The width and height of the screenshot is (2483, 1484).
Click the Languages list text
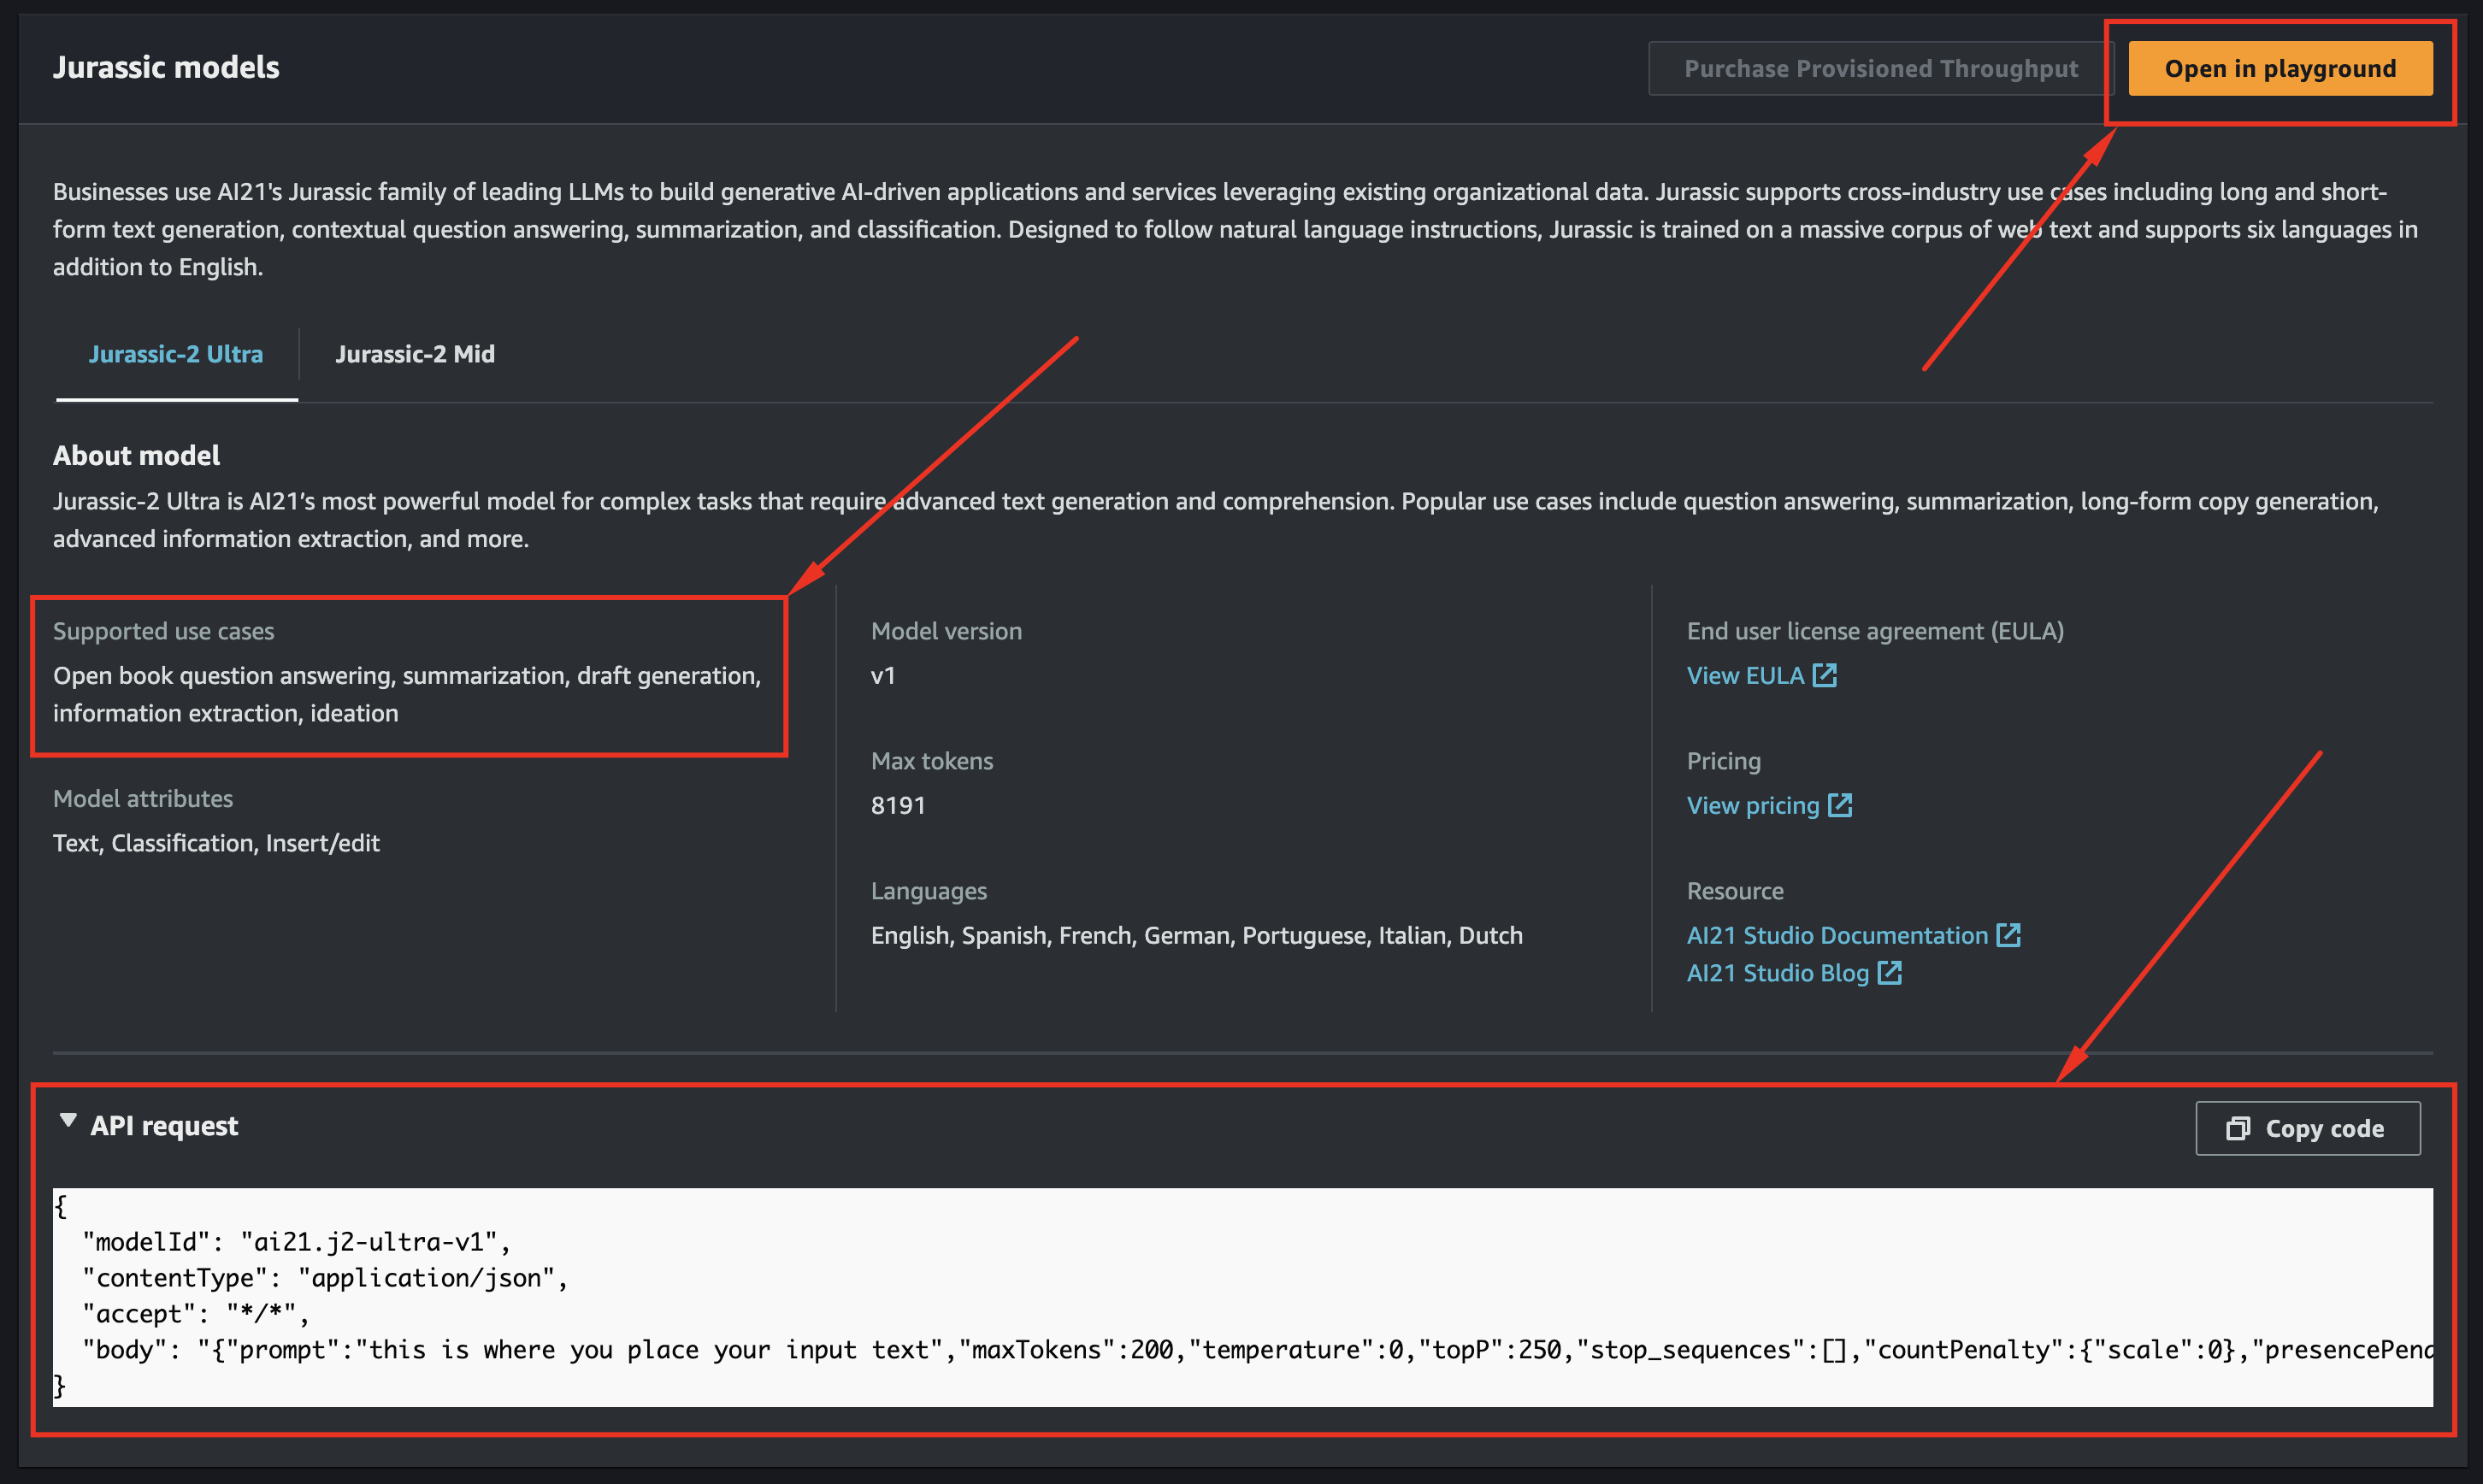(1197, 936)
